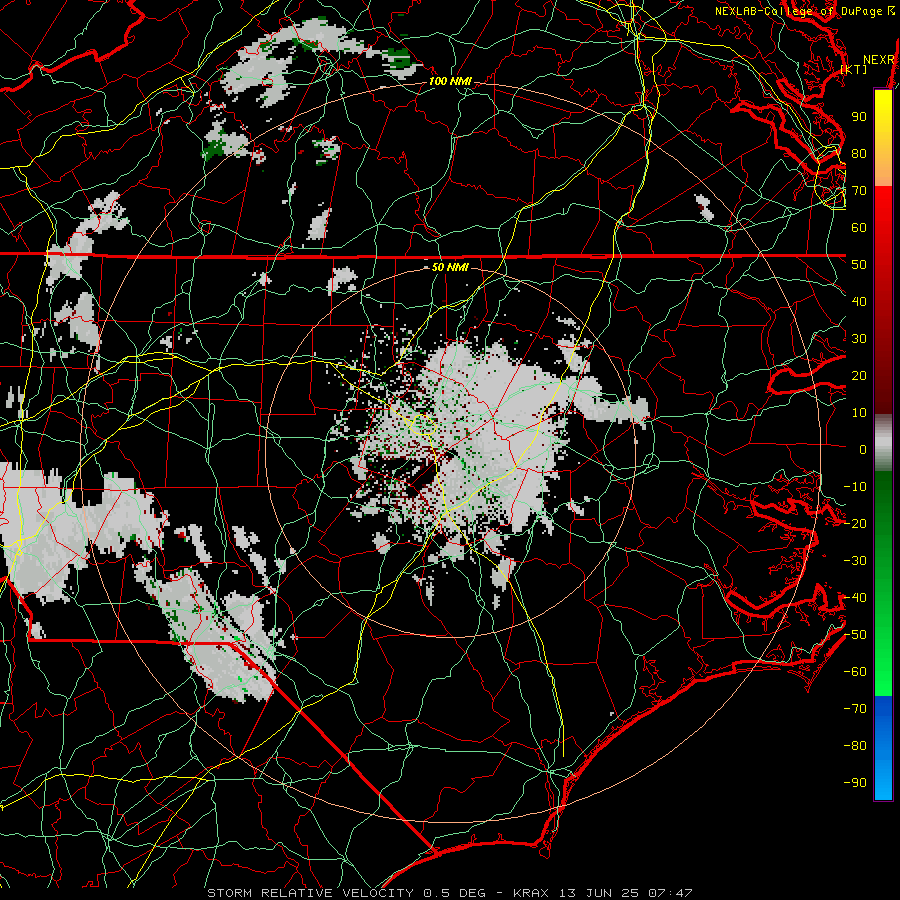Viewport: 900px width, 900px height.
Task: Click the -50 value on the velocity scale
Action: click(855, 635)
